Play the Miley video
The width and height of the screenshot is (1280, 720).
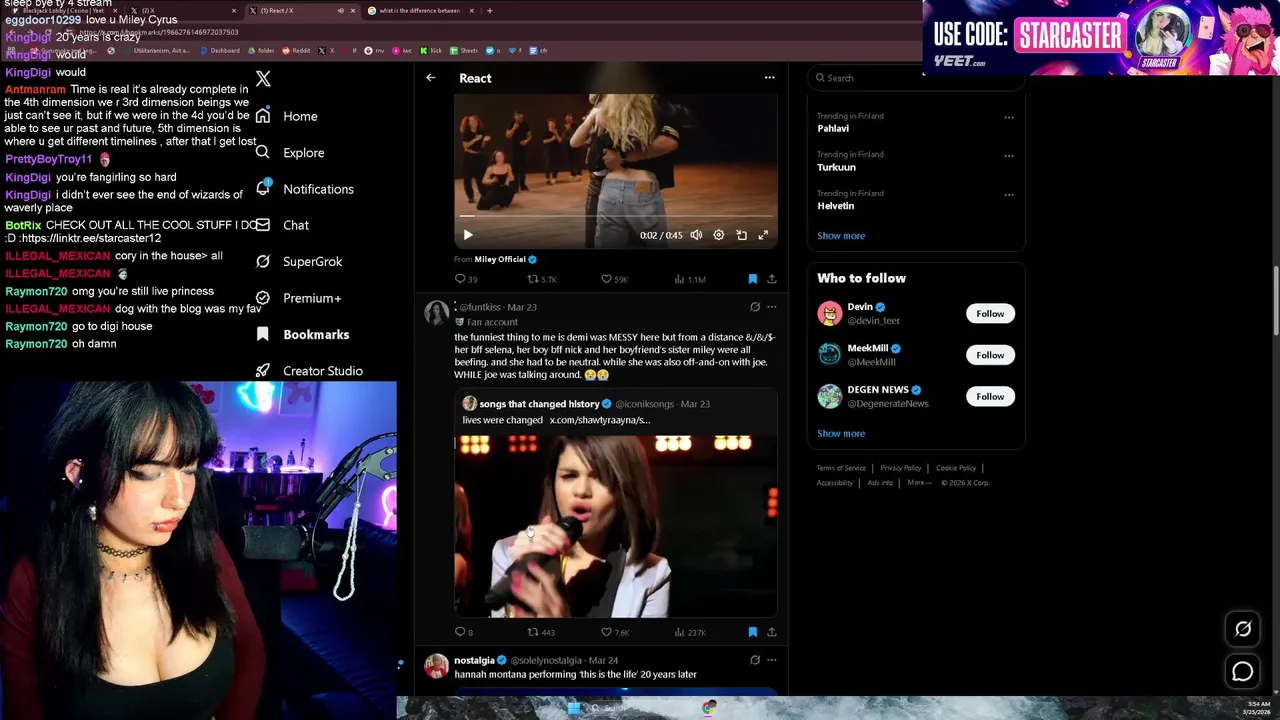point(467,235)
